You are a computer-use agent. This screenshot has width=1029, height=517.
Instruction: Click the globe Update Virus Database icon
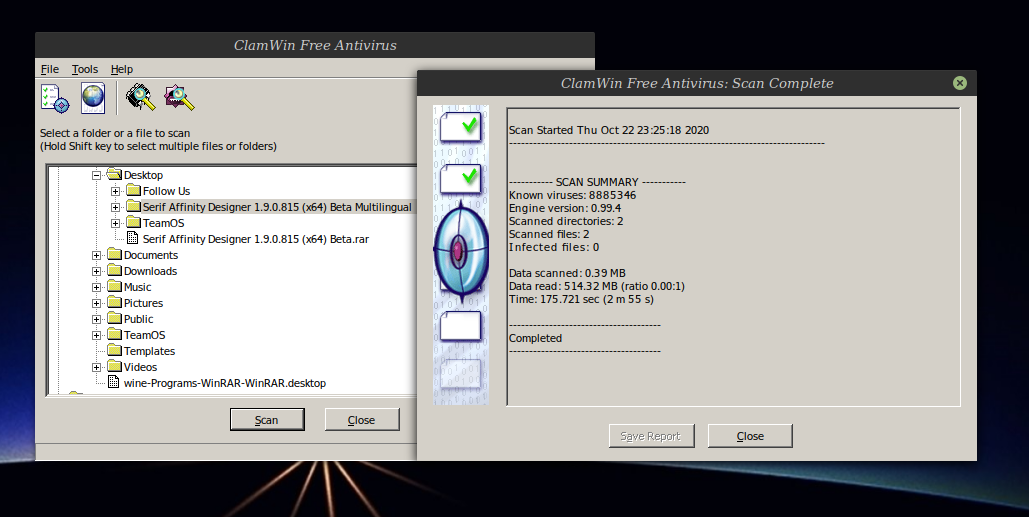click(x=93, y=98)
